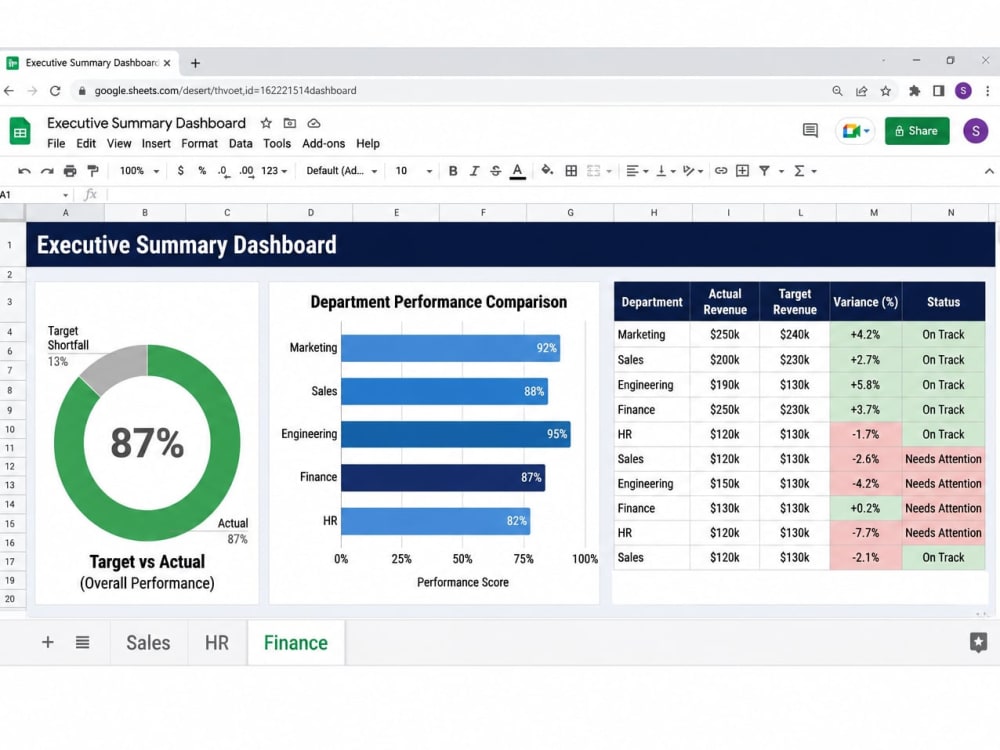
Task: Star the Executive Summary Dashboard document
Action: tap(266, 123)
